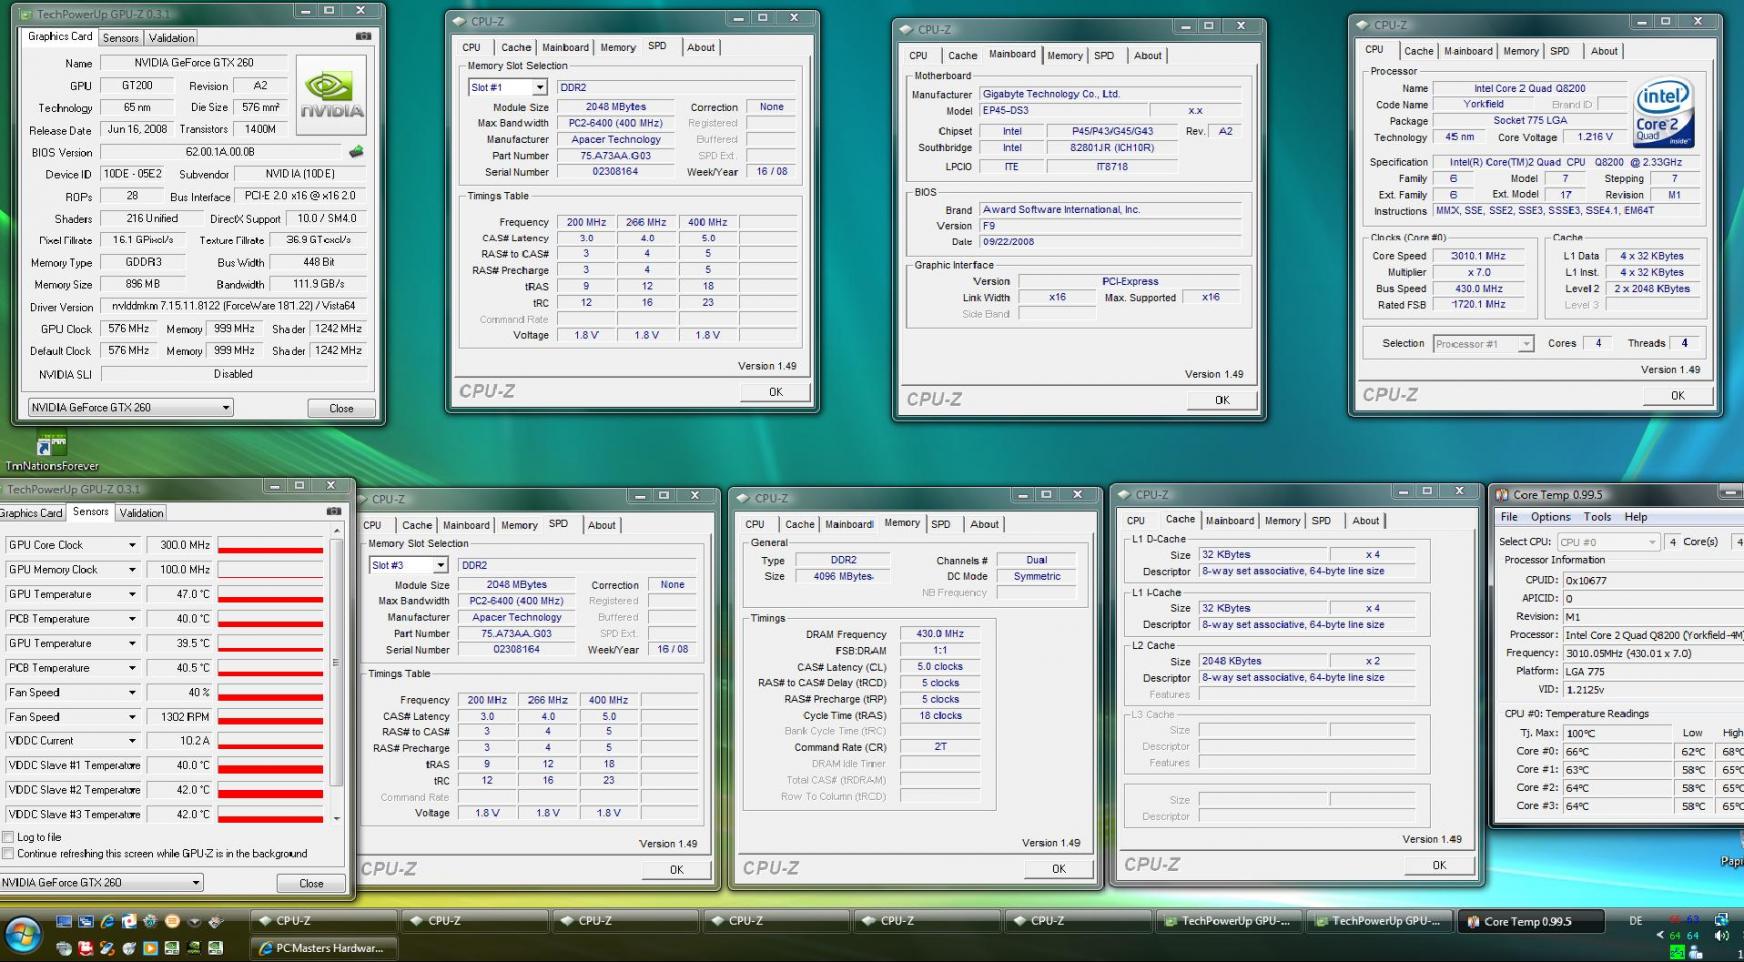Click Close in GPU-Z Sensors window
The width and height of the screenshot is (1744, 962).
pos(311,883)
